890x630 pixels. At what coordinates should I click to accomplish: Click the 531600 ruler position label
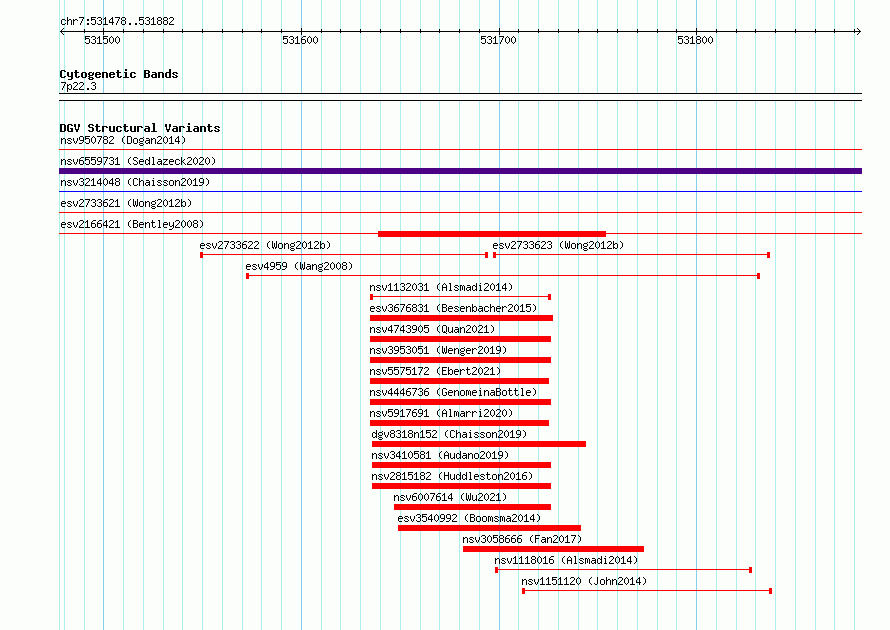click(x=300, y=40)
